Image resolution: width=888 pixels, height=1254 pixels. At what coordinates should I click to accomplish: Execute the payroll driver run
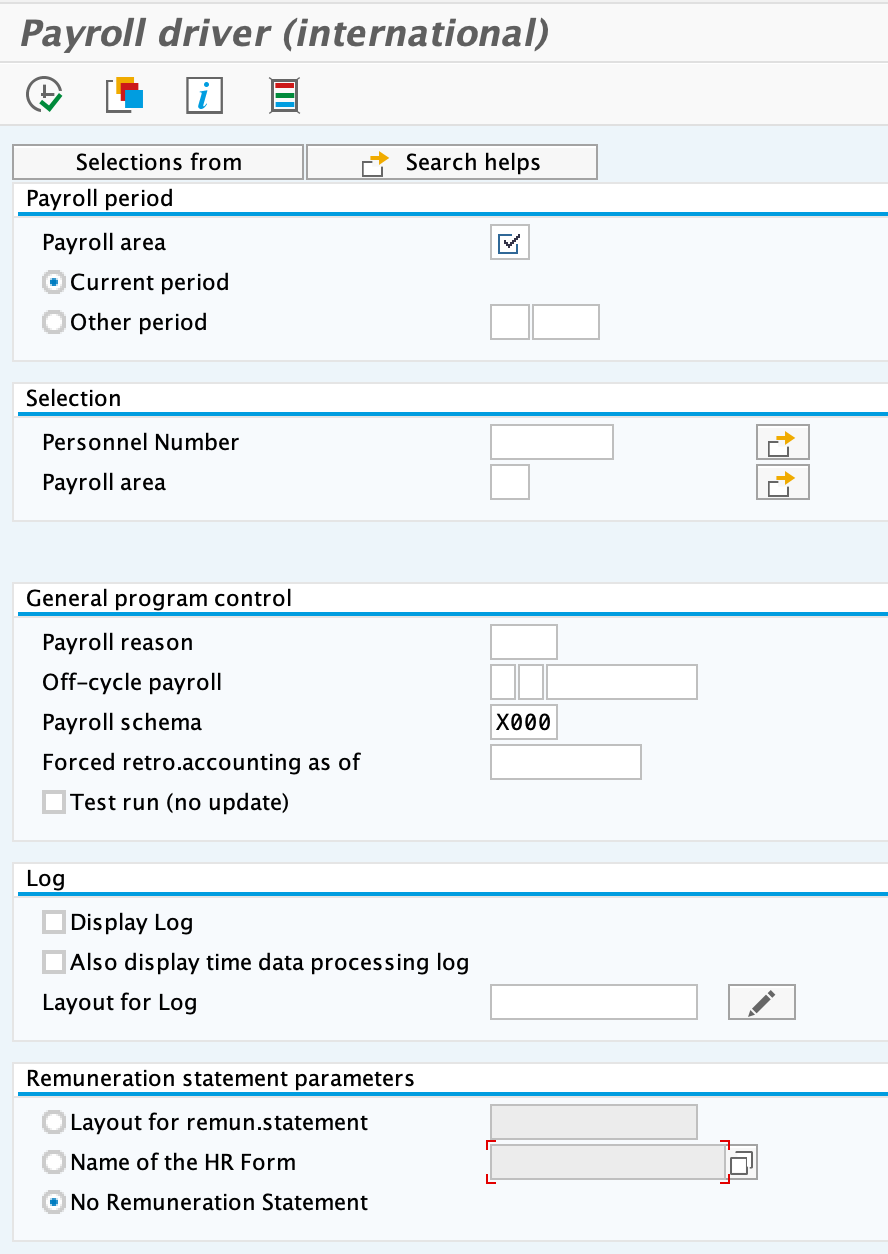click(42, 95)
